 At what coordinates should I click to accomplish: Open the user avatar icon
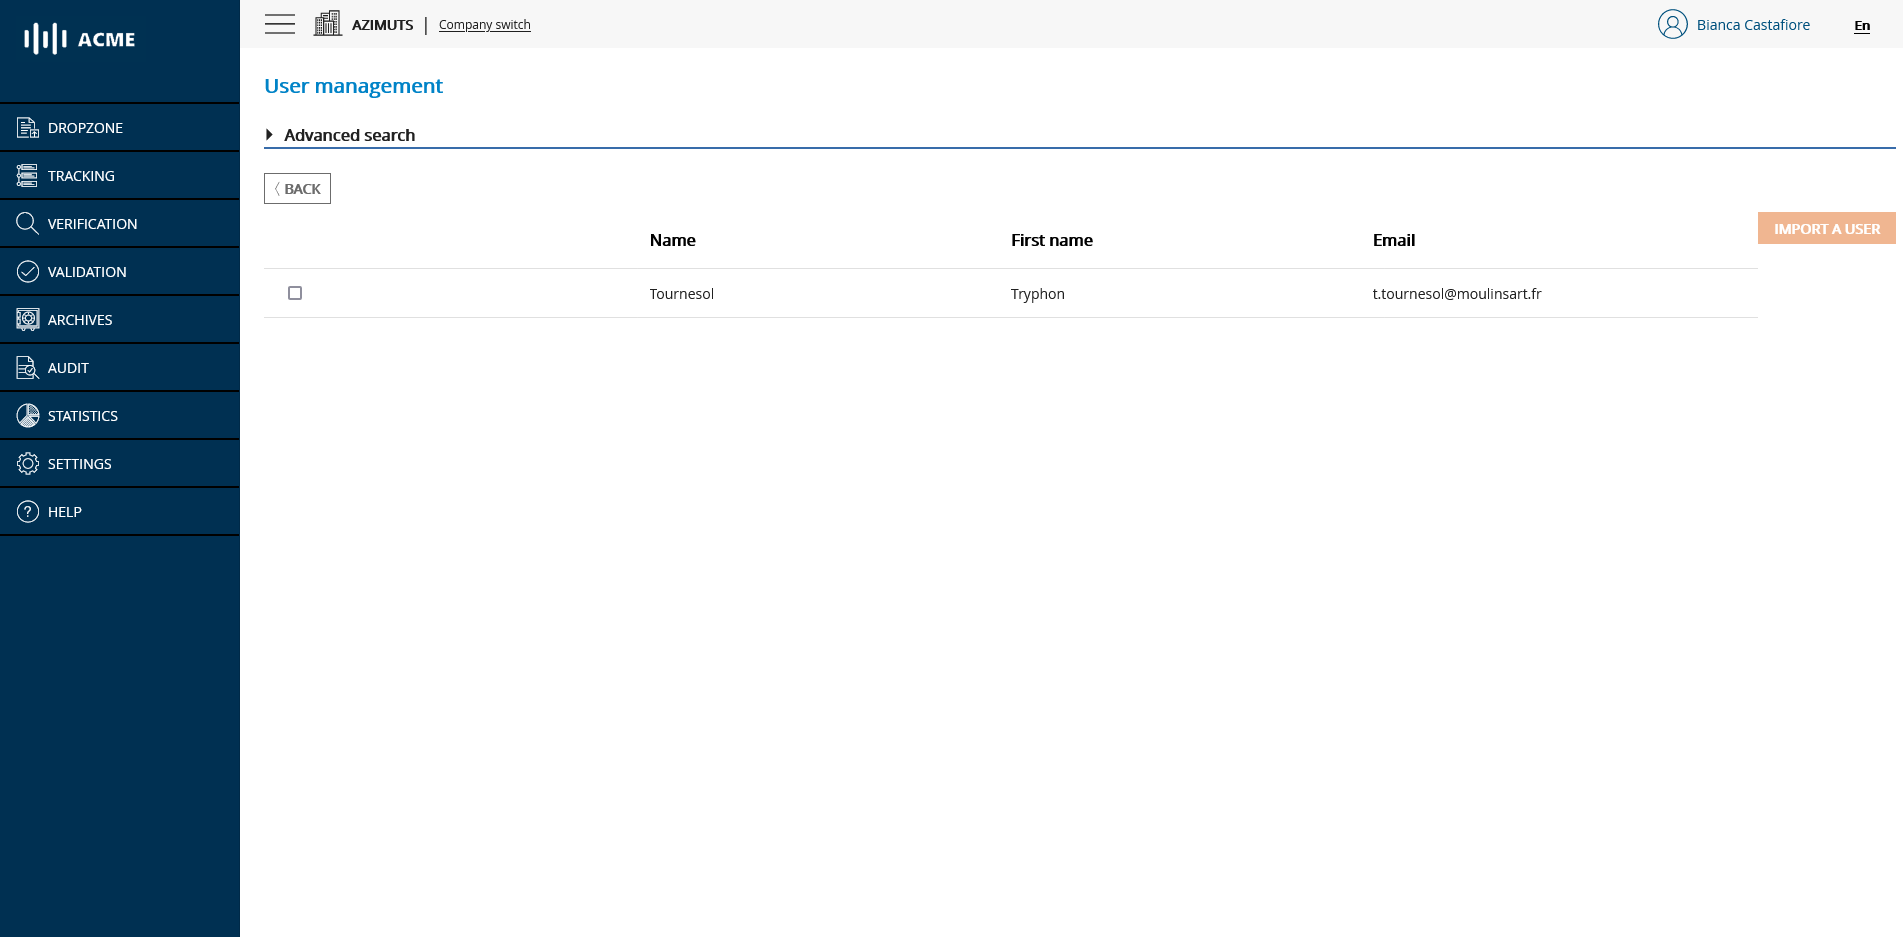pyautogui.click(x=1671, y=24)
